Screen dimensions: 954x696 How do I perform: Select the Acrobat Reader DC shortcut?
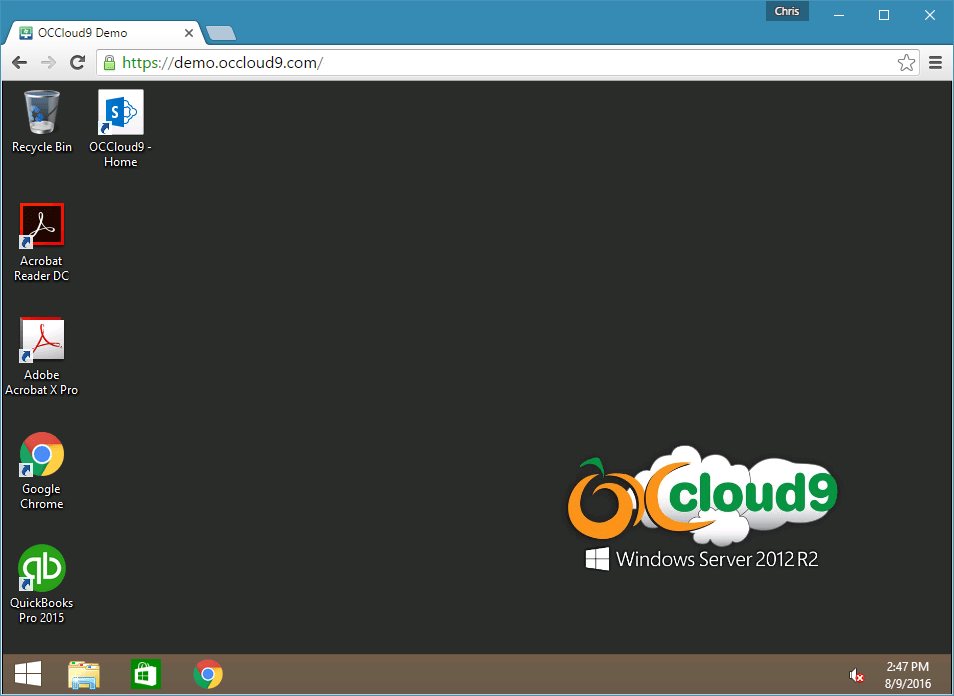(41, 242)
